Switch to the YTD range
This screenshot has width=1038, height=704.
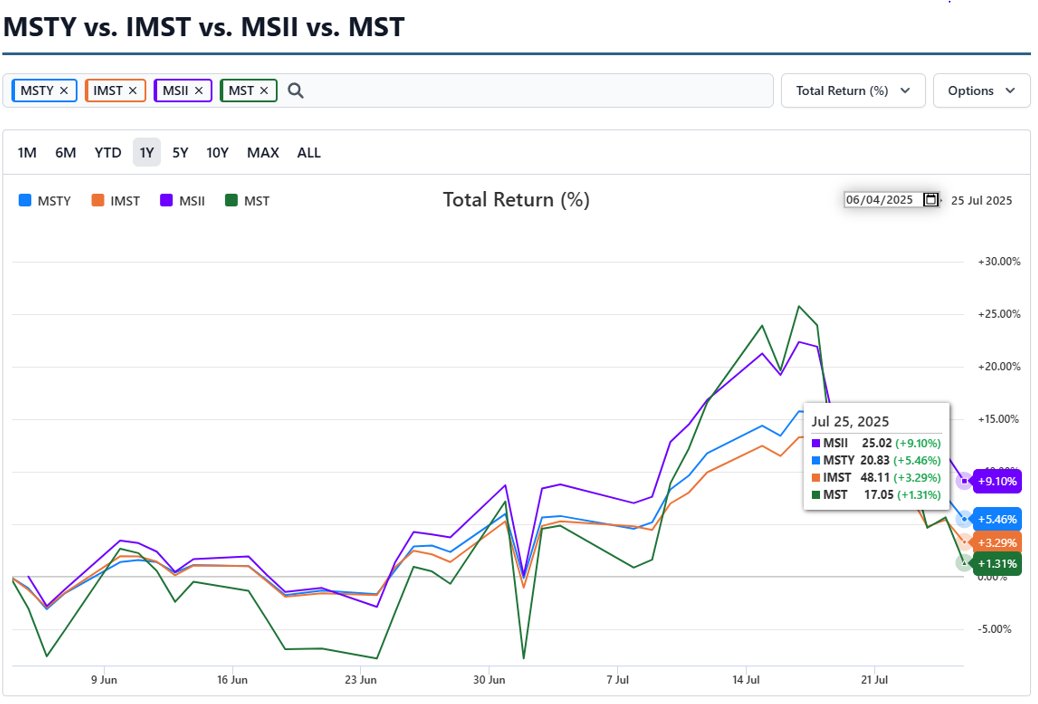pos(108,153)
